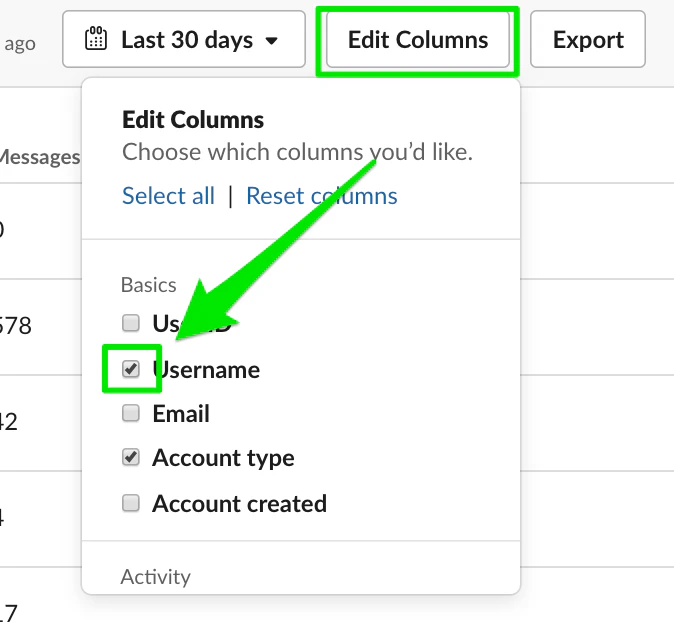Open the Last 30 days dropdown arrow
This screenshot has width=674, height=628.
272,41
